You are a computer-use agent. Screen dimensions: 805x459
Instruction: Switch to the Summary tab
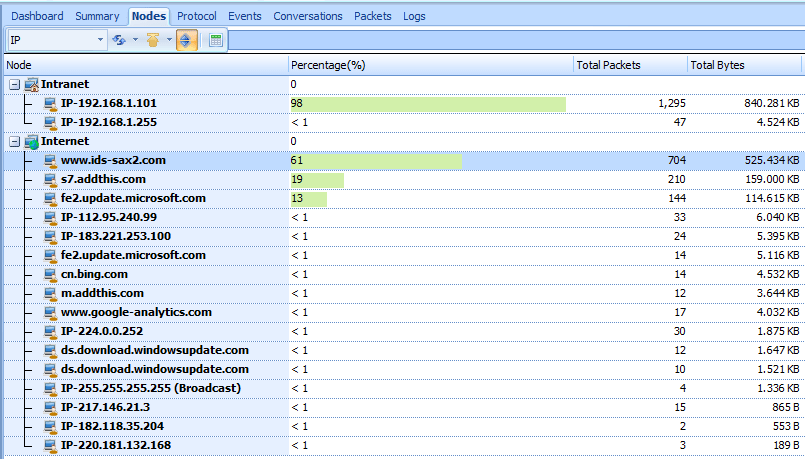click(x=97, y=16)
